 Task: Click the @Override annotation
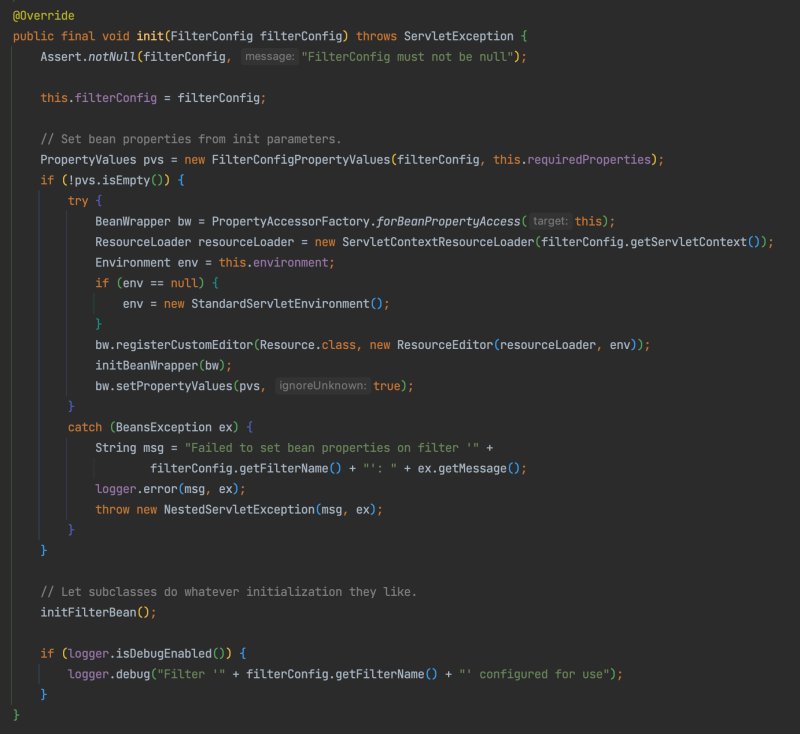pyautogui.click(x=43, y=16)
